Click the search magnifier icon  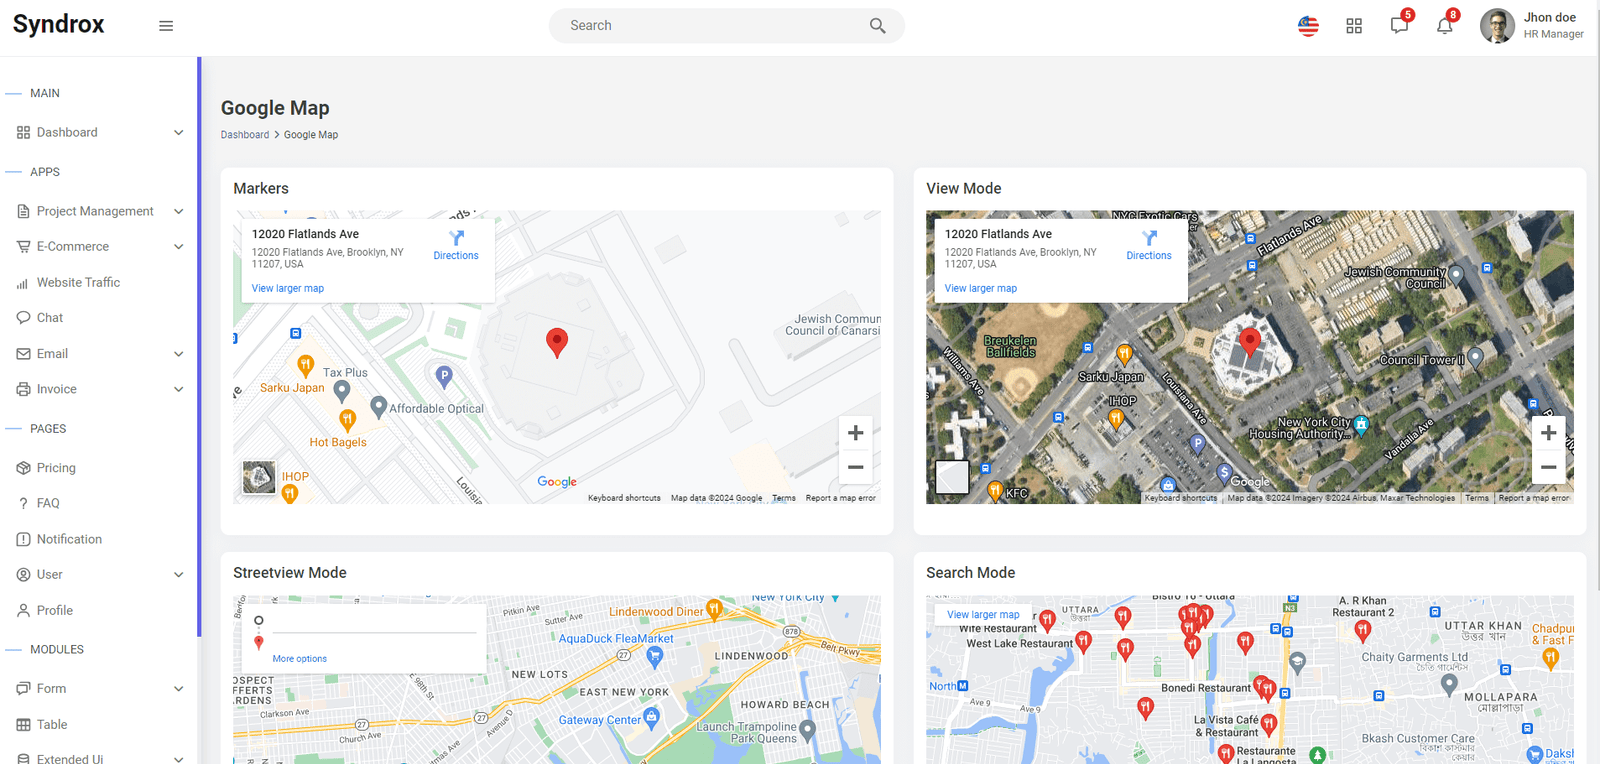(877, 26)
